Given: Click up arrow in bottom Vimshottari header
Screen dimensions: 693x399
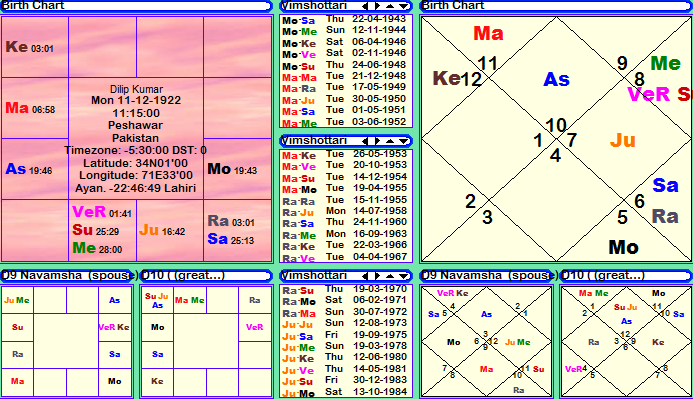Looking at the screenshot, I should click(390, 276).
